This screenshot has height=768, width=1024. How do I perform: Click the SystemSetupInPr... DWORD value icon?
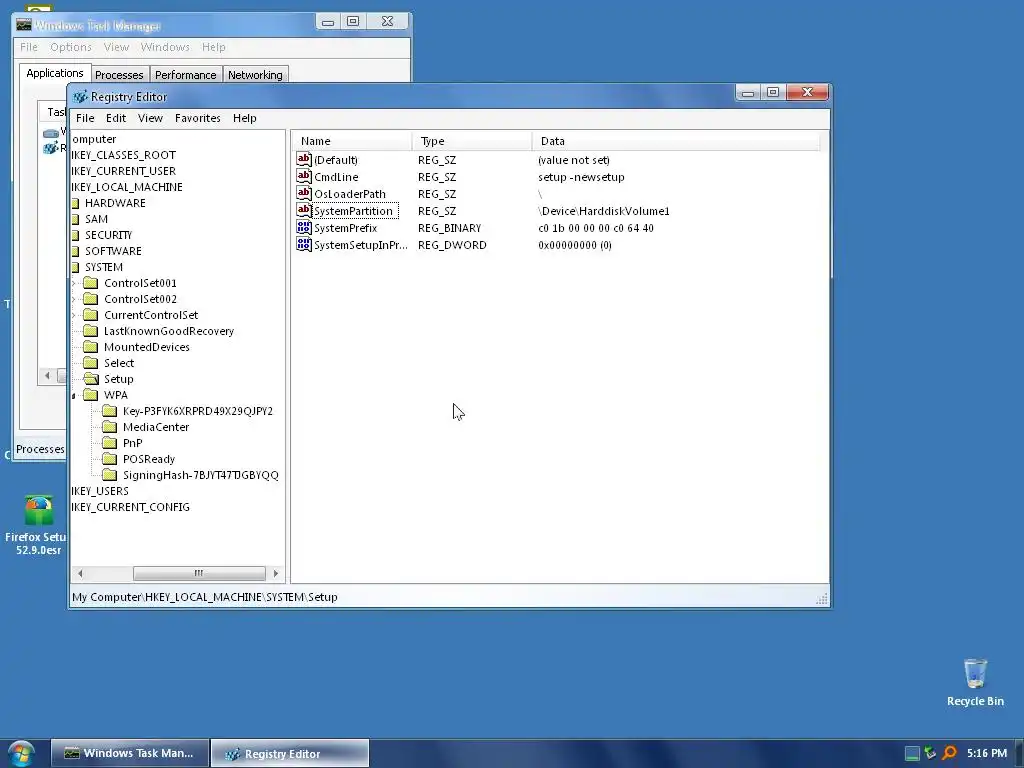tap(304, 244)
